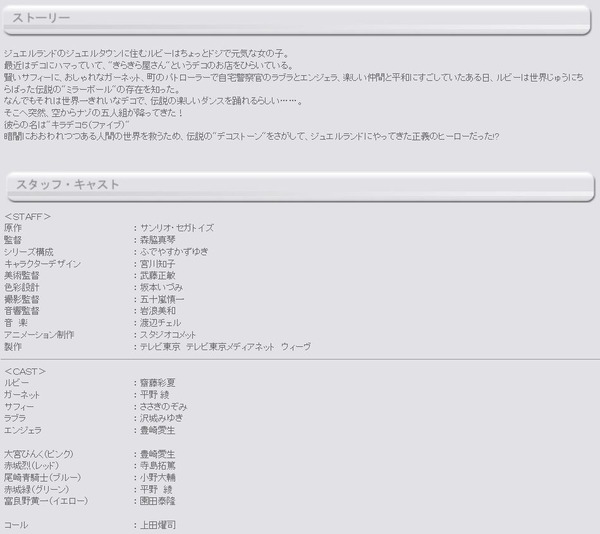This screenshot has width=600, height=534.
Task: Click the エンジェラ character label
Action: coord(23,430)
